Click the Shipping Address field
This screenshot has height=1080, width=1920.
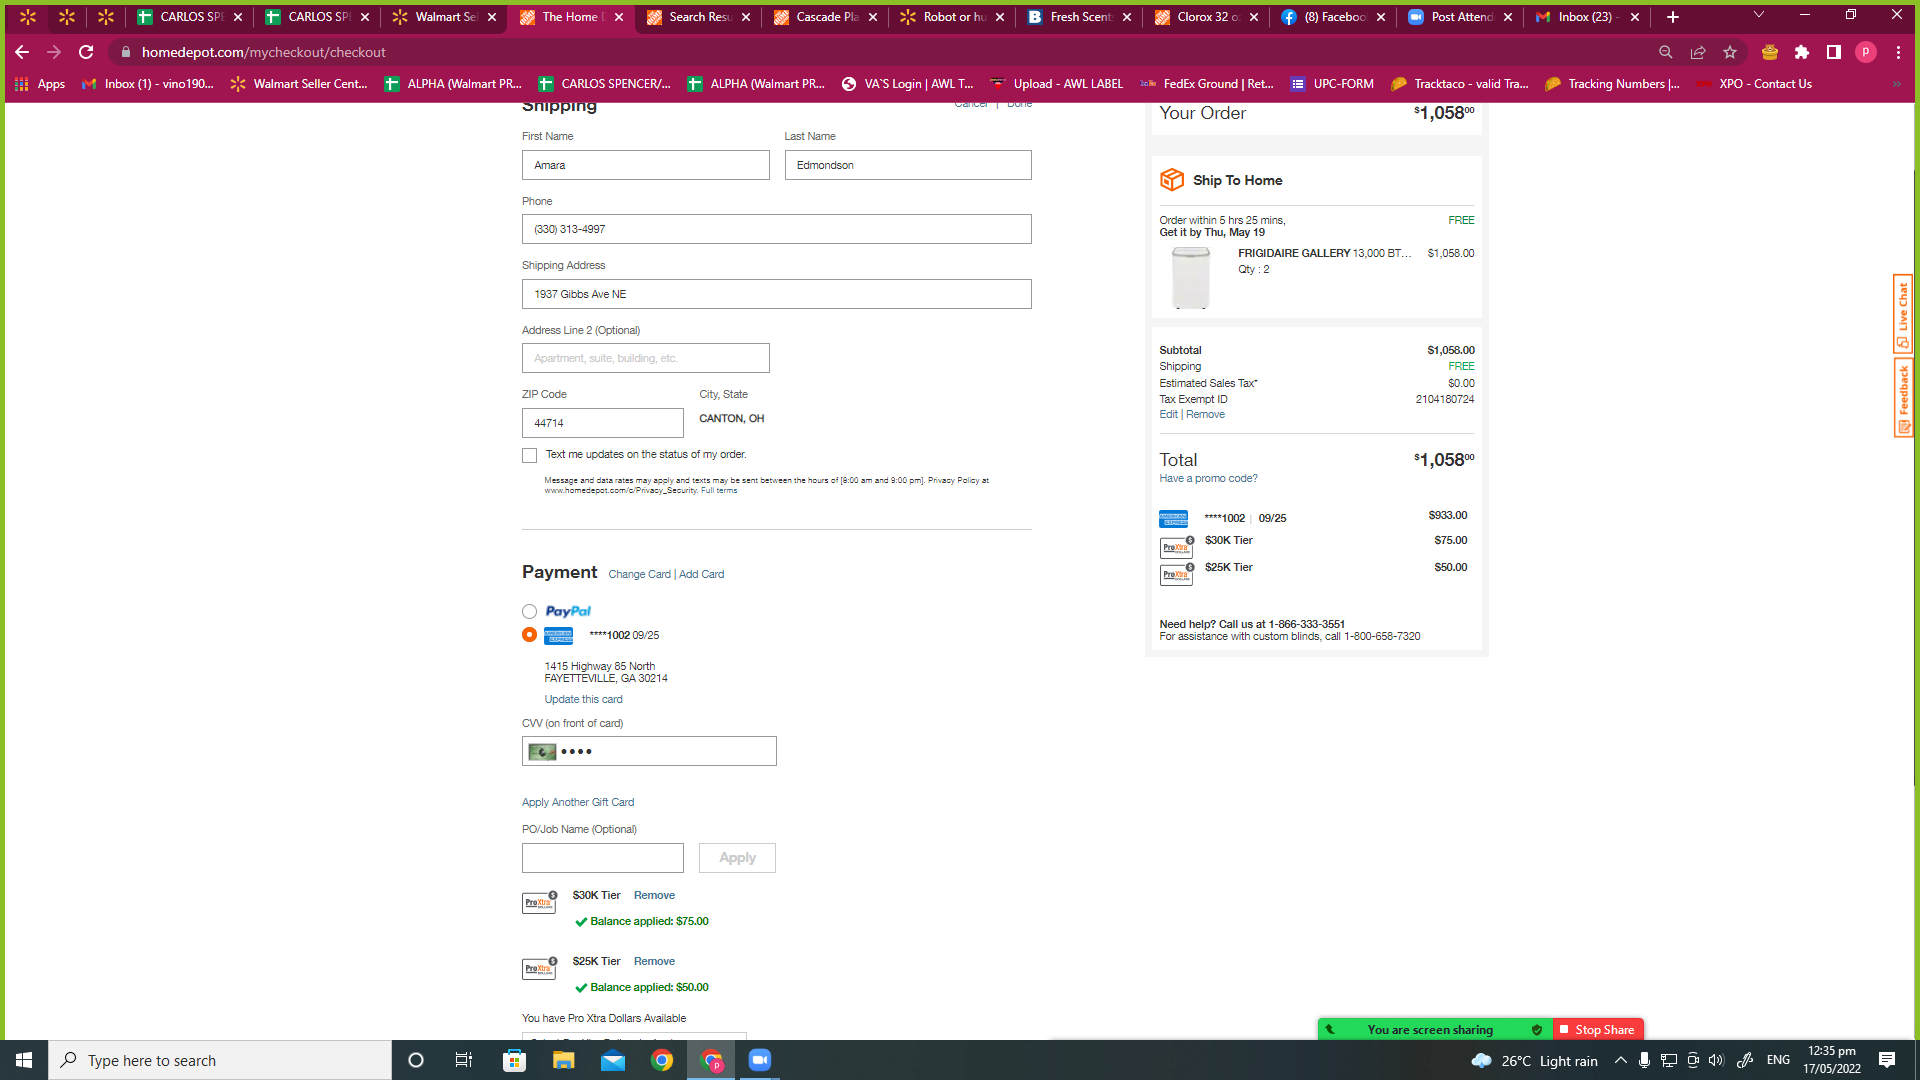click(x=777, y=294)
